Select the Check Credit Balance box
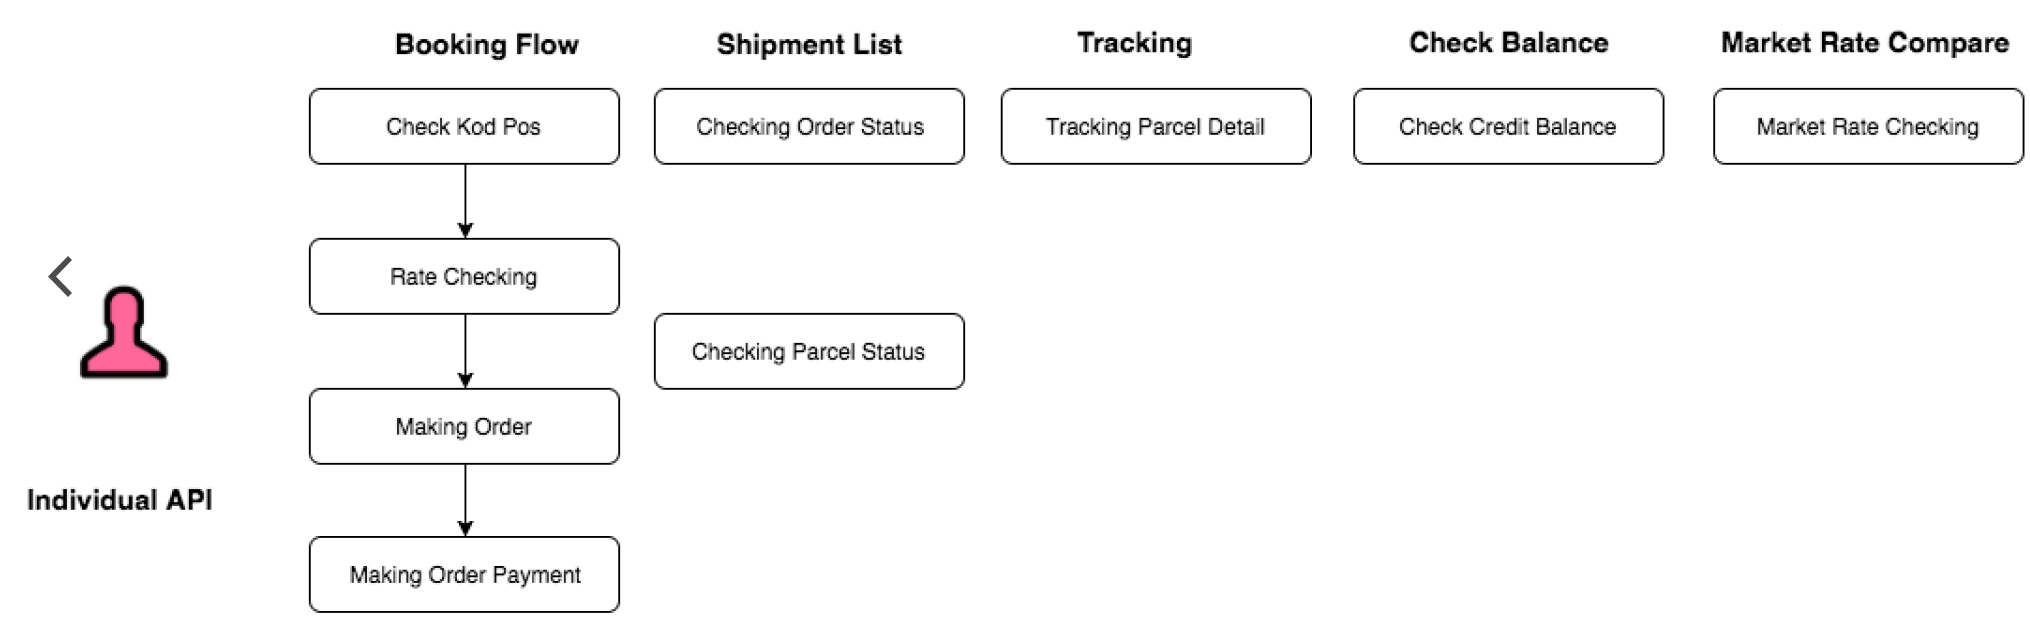The height and width of the screenshot is (624, 2030). [x=1508, y=126]
